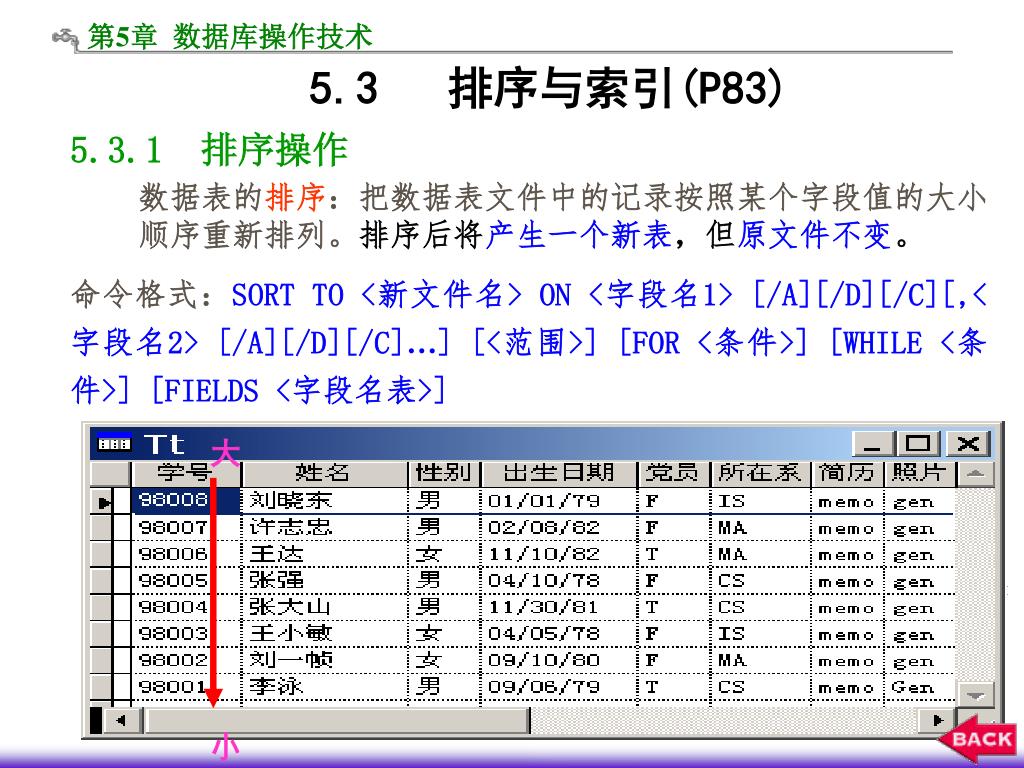Click the row selector for record 98002

coord(102,660)
